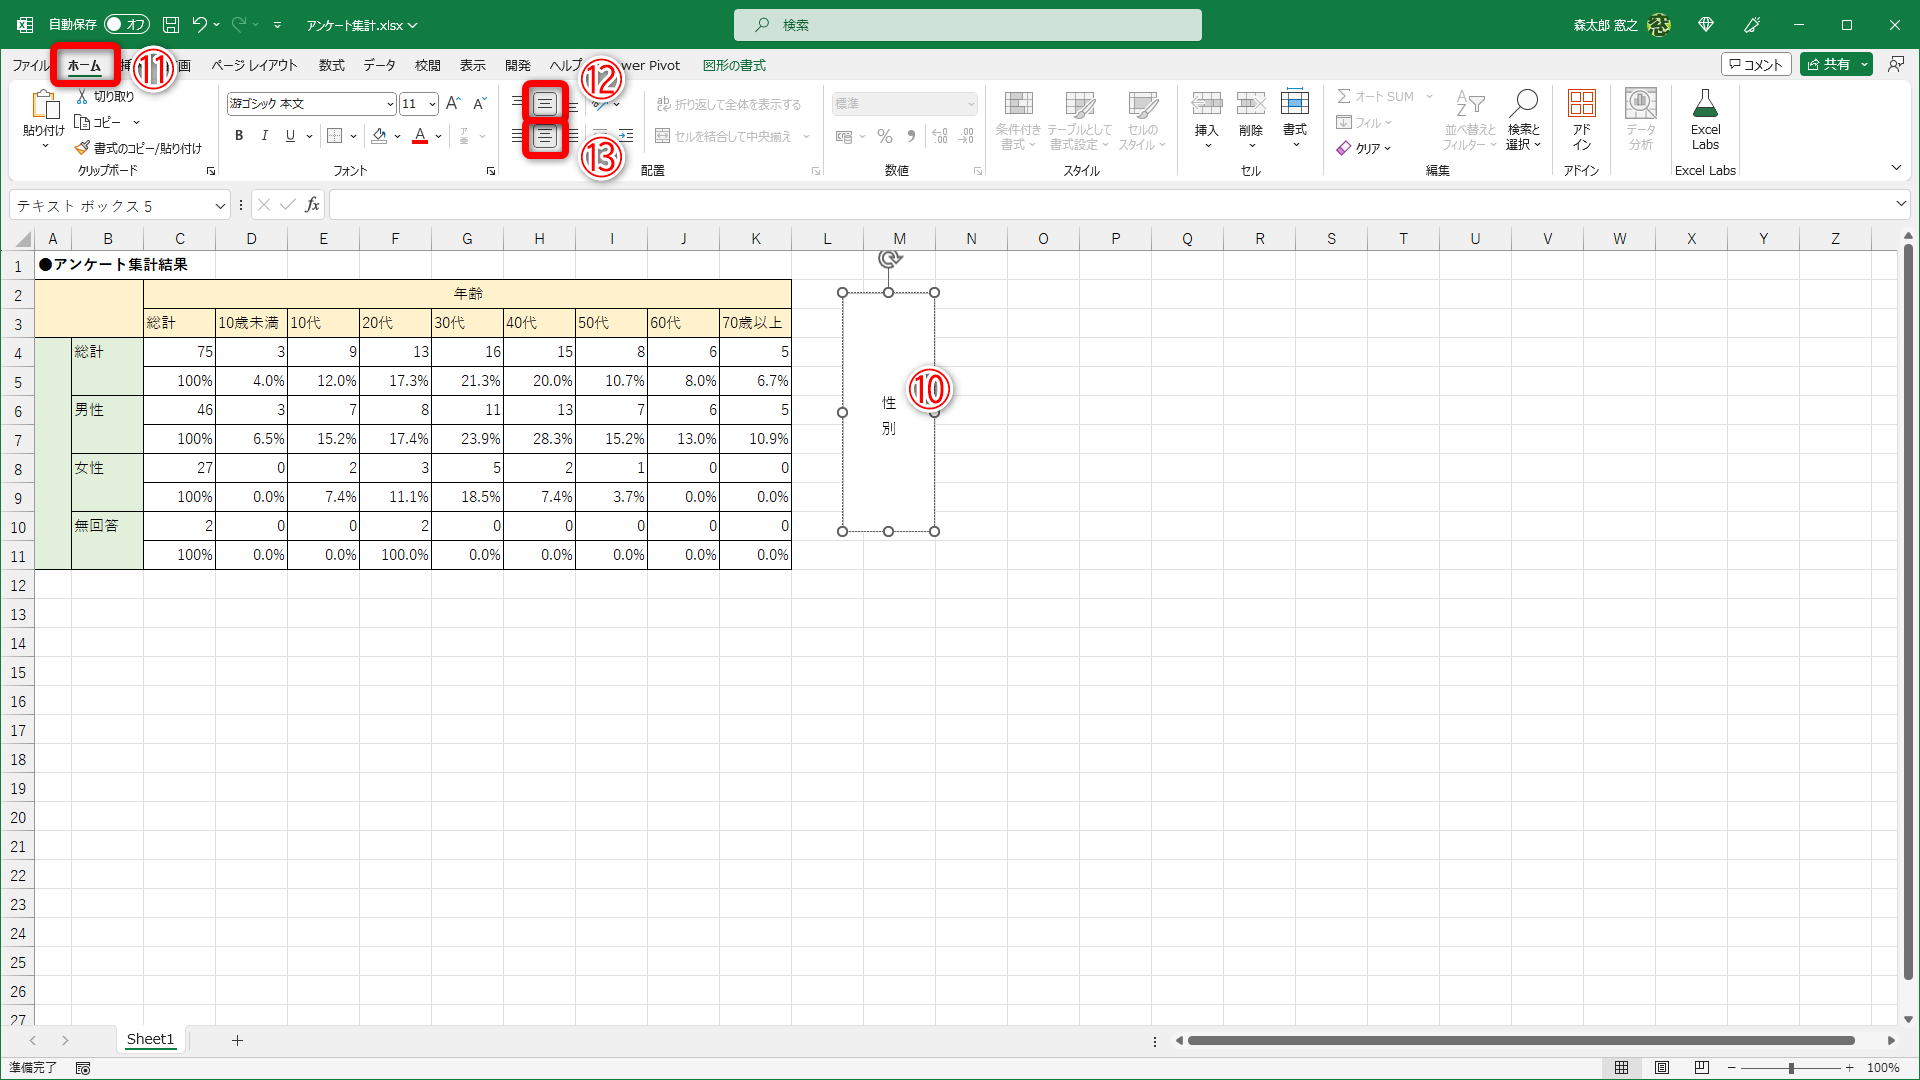The image size is (1920, 1080).
Task: Click the save floppy disk icon
Action: tap(171, 24)
